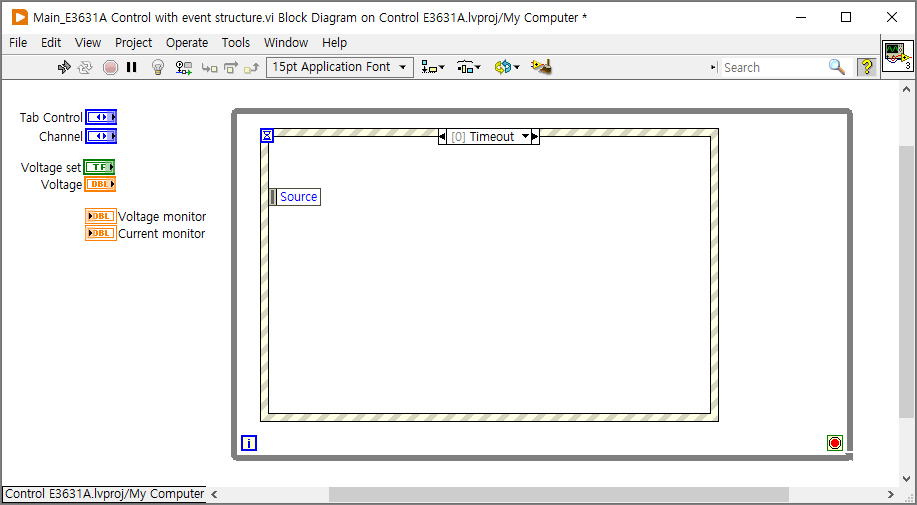Viewport: 917px width, 505px height.
Task: Select the Current monitor indicator terminal
Action: tap(101, 233)
